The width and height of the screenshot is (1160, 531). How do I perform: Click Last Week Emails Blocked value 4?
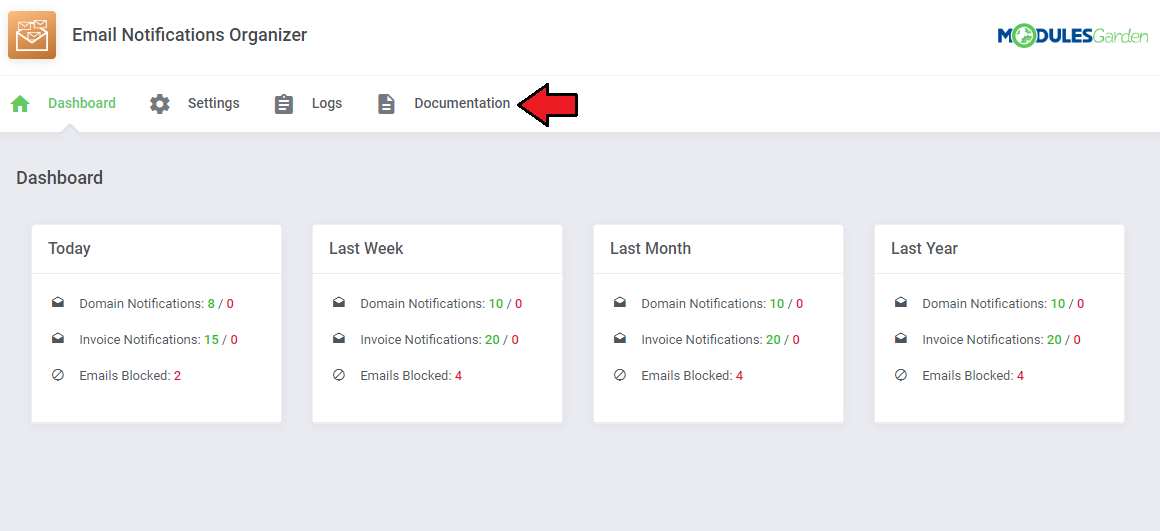click(459, 376)
